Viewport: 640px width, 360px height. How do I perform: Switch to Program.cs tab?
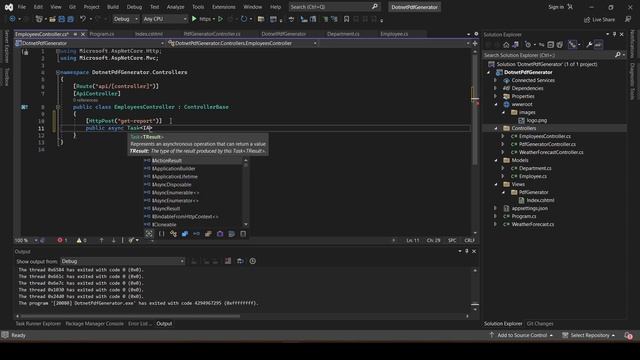tap(102, 34)
